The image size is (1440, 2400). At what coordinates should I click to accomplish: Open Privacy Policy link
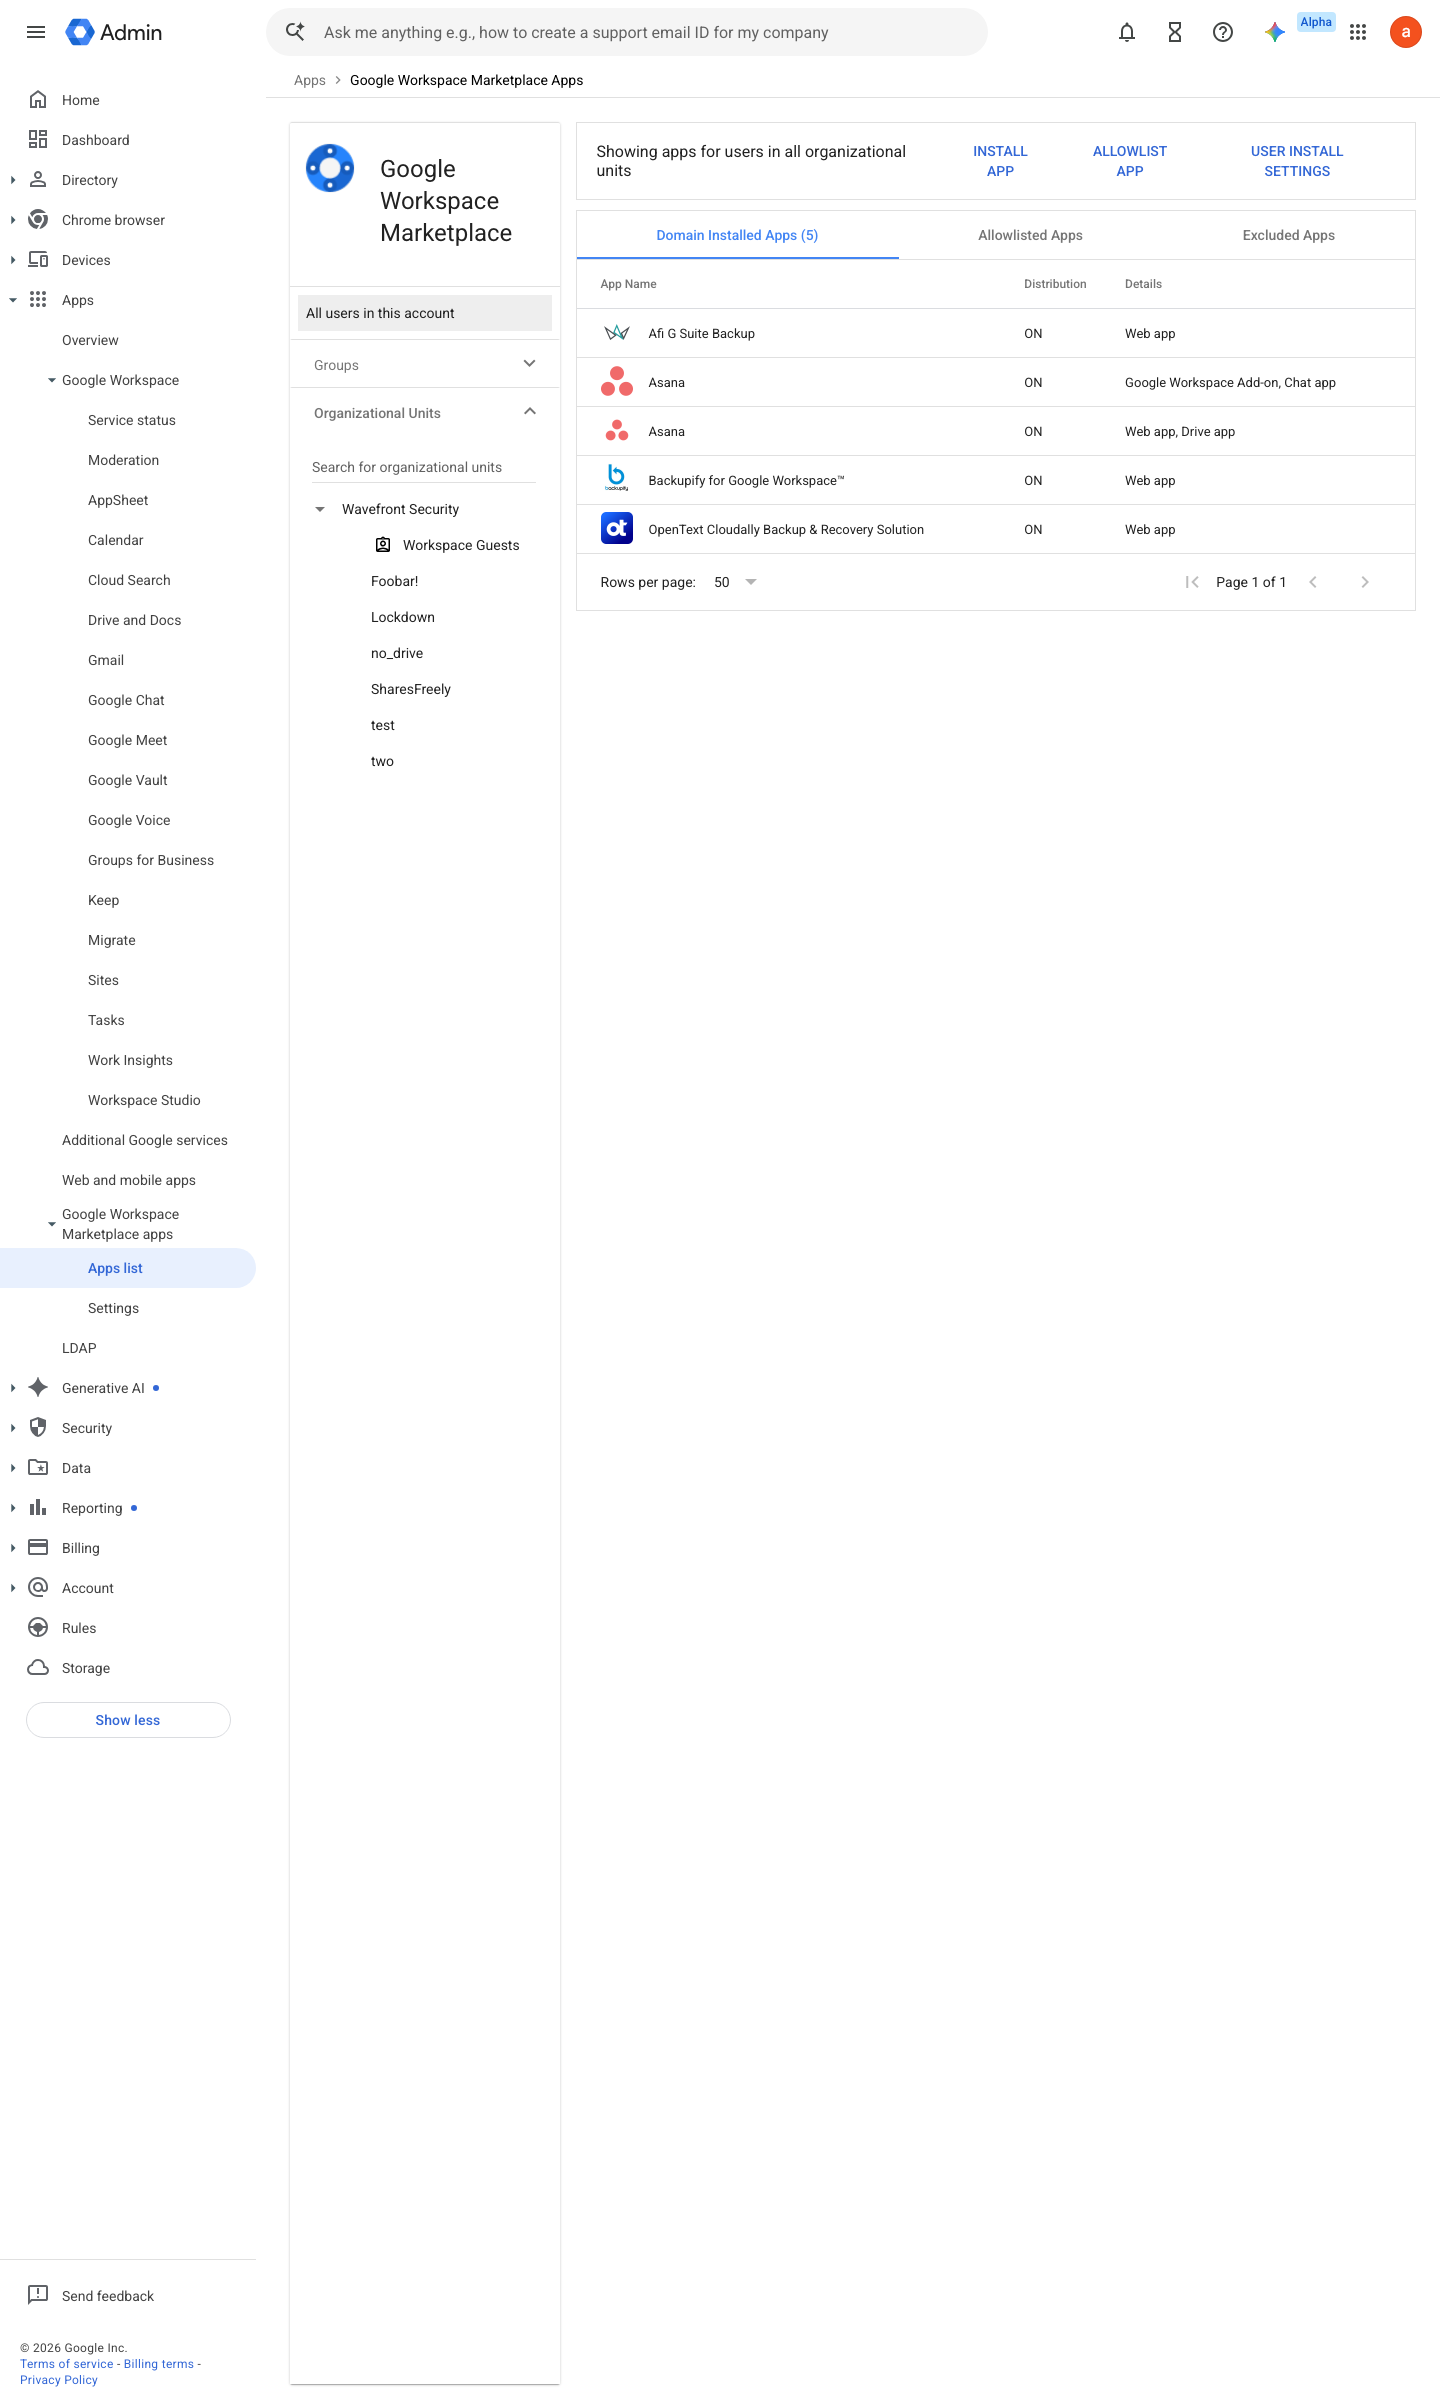(59, 2380)
